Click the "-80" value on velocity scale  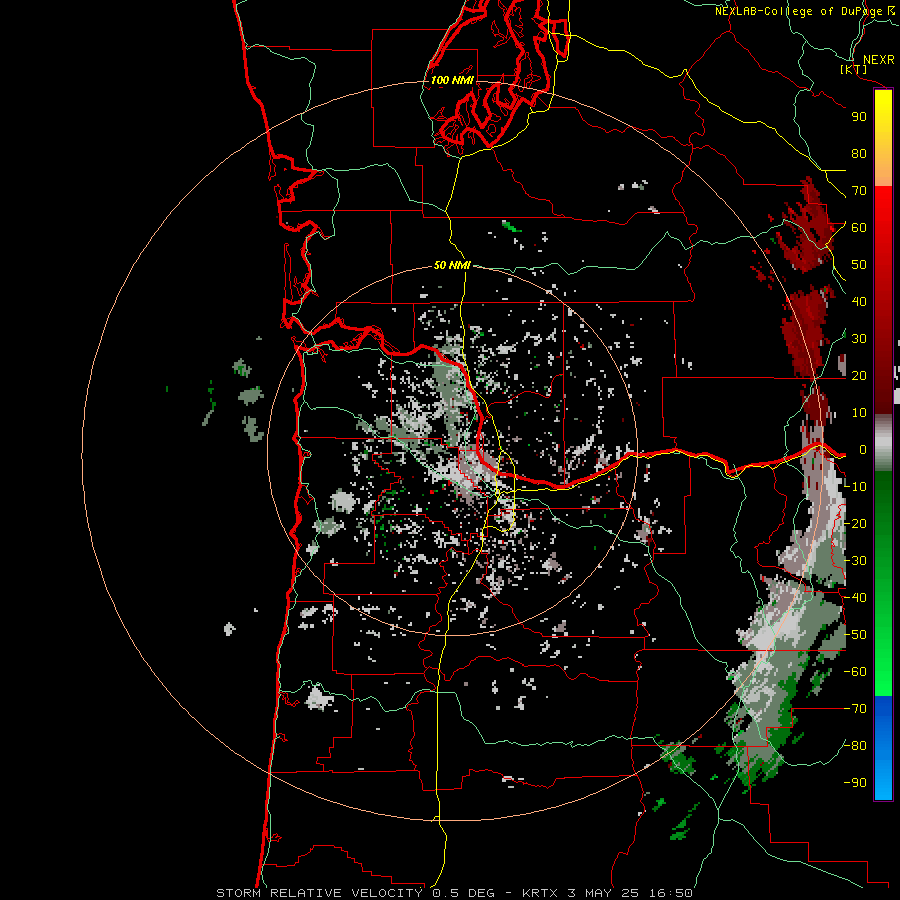pos(855,746)
